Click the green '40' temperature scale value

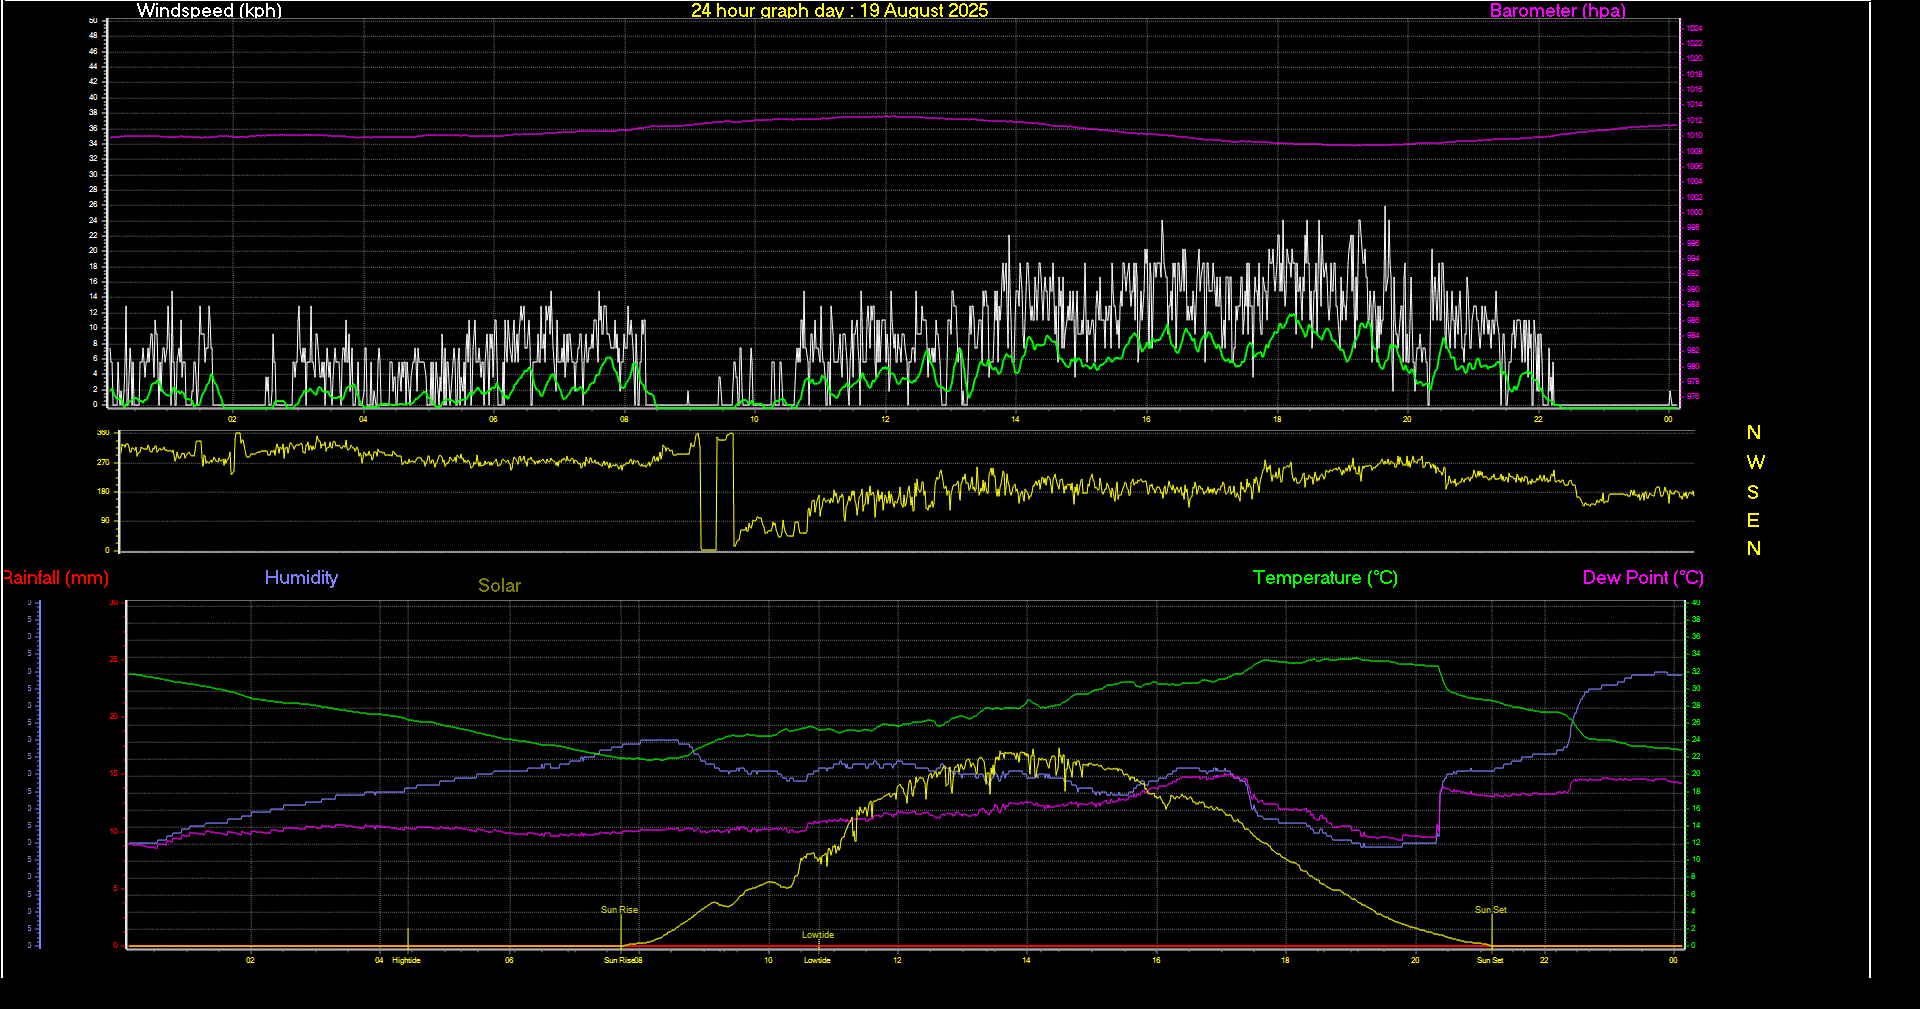click(1695, 602)
